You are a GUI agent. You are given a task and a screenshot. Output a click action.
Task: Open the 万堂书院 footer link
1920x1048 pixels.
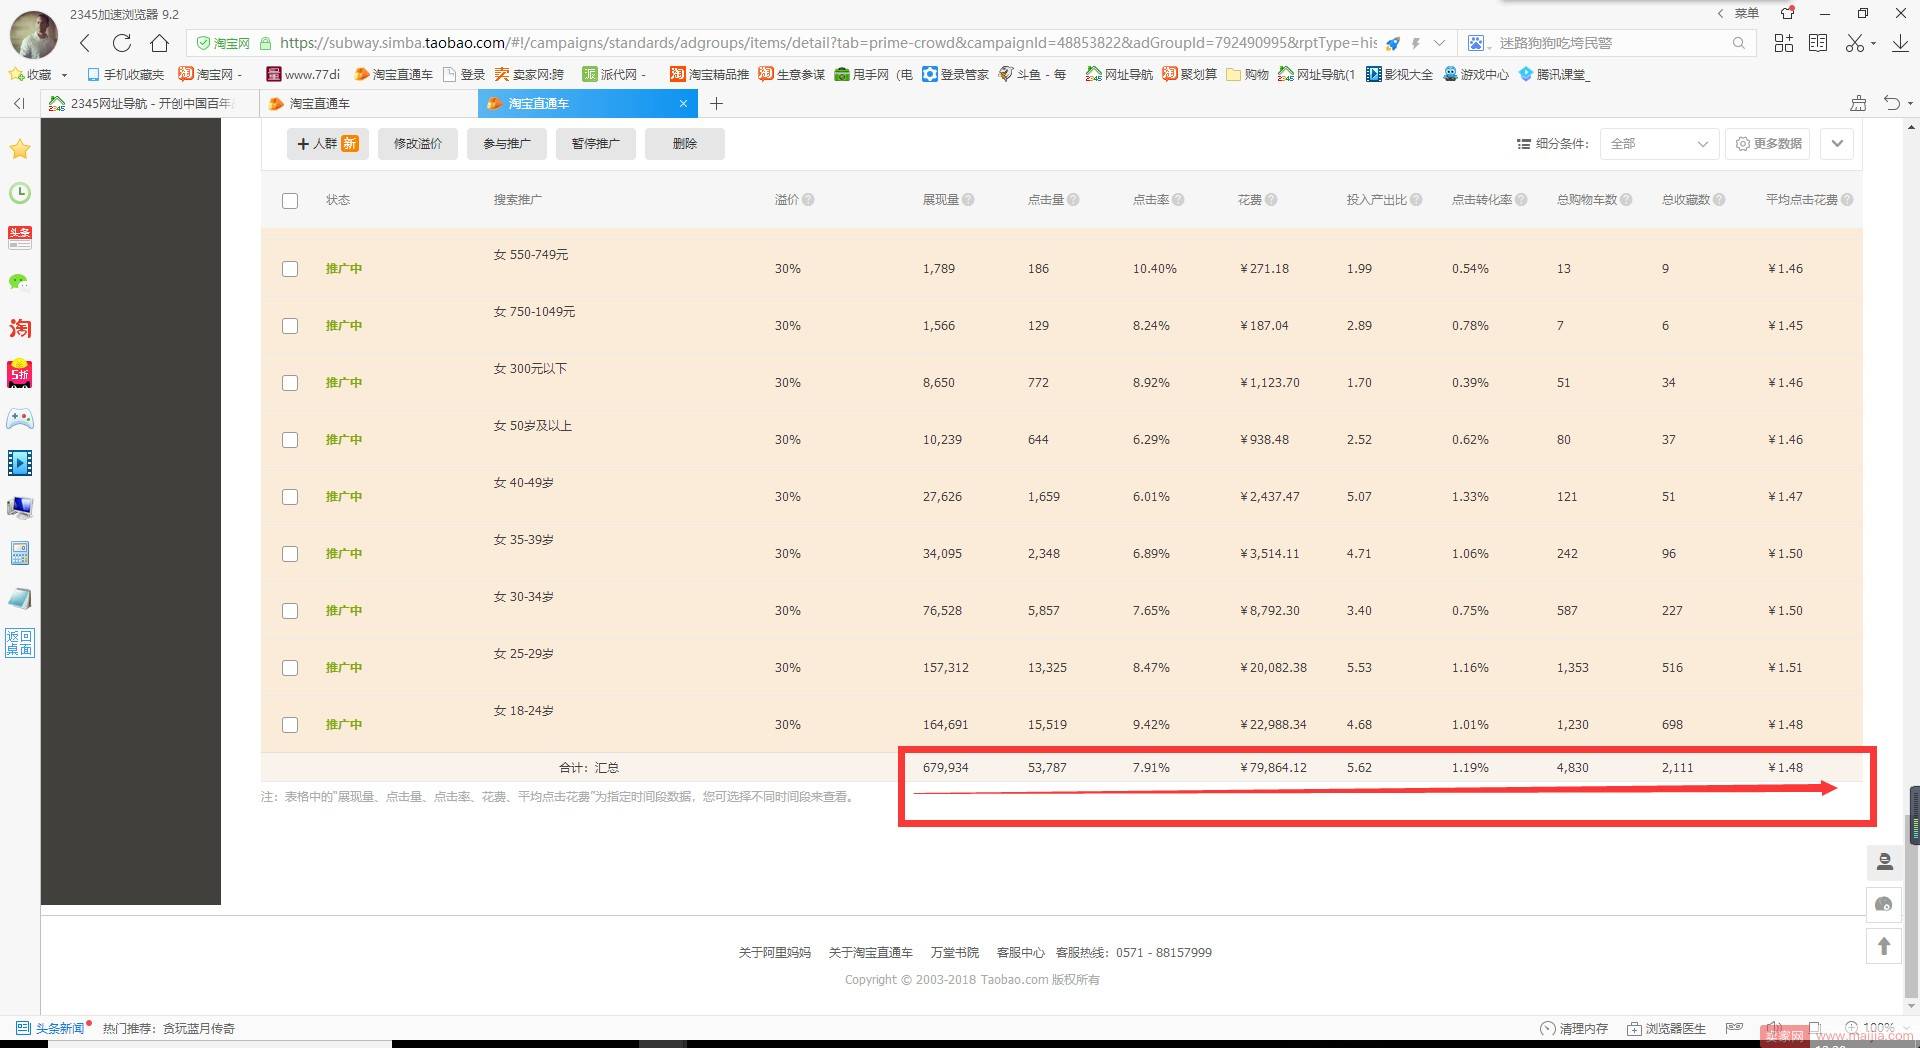point(955,953)
